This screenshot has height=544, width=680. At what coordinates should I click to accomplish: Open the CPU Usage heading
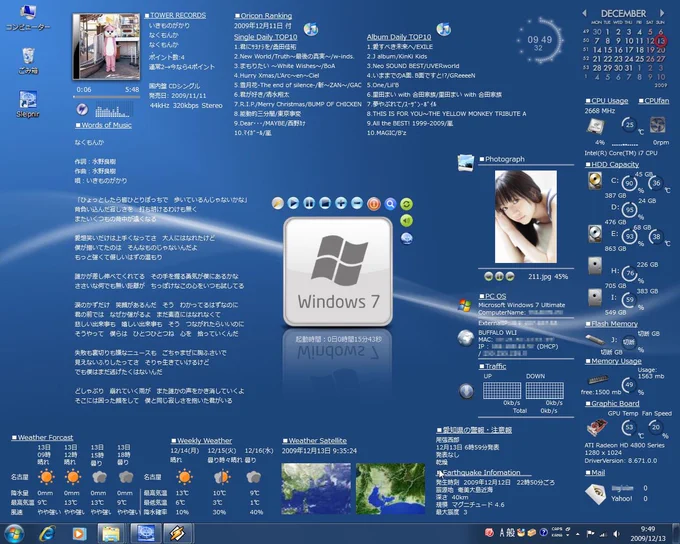[607, 101]
